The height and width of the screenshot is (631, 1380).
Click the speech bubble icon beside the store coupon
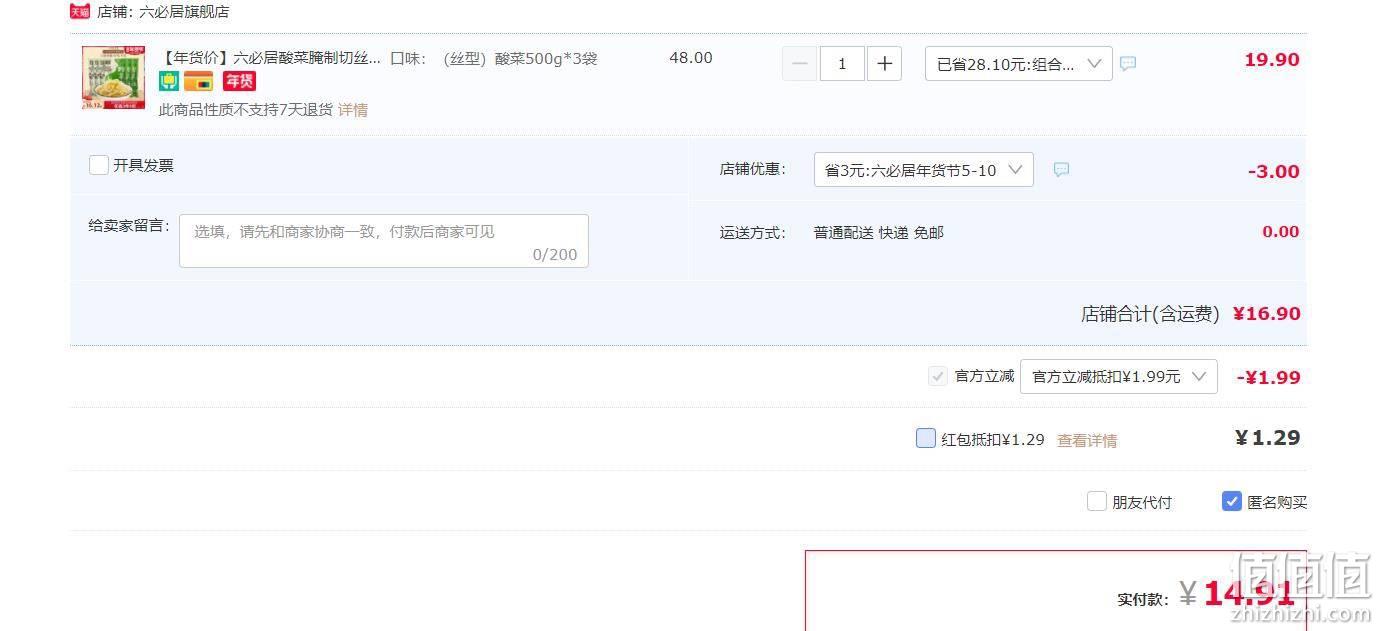[x=1061, y=170]
